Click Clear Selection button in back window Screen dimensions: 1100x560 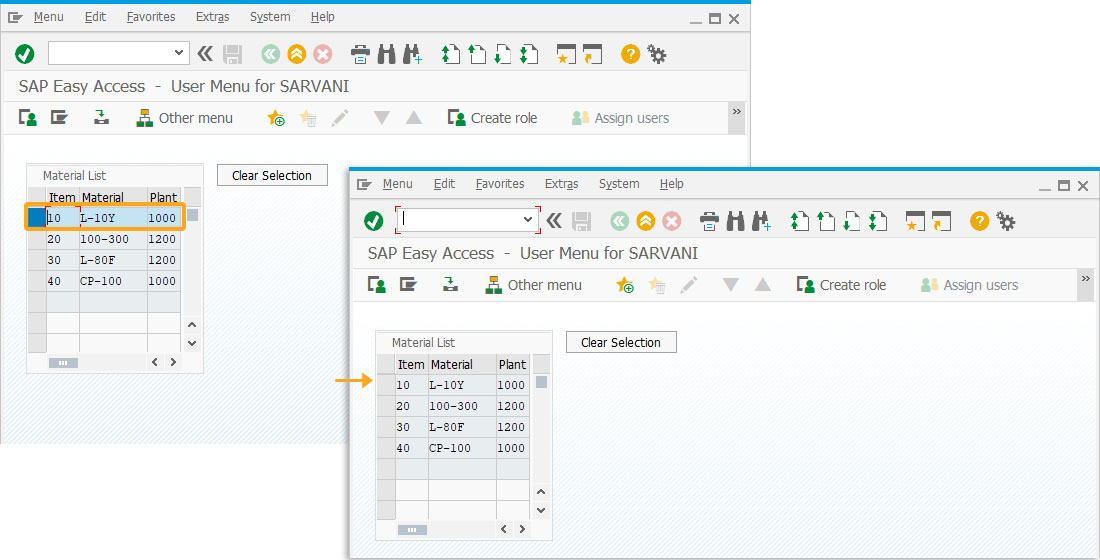[x=272, y=175]
